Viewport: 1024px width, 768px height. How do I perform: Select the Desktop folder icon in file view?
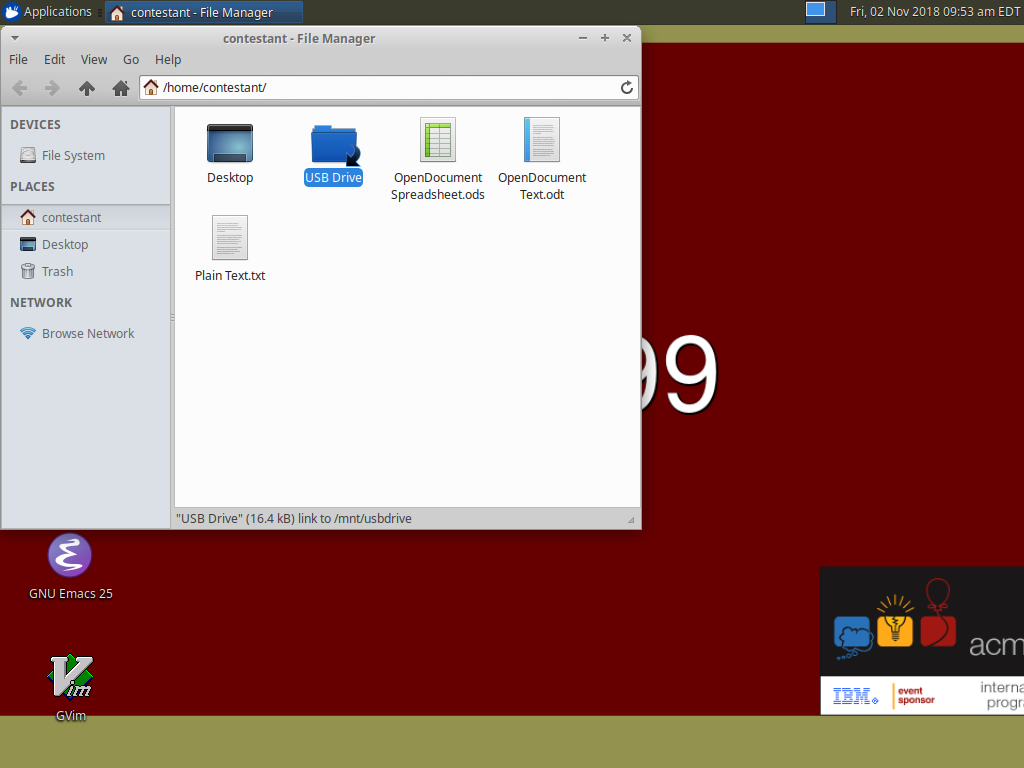[230, 154]
